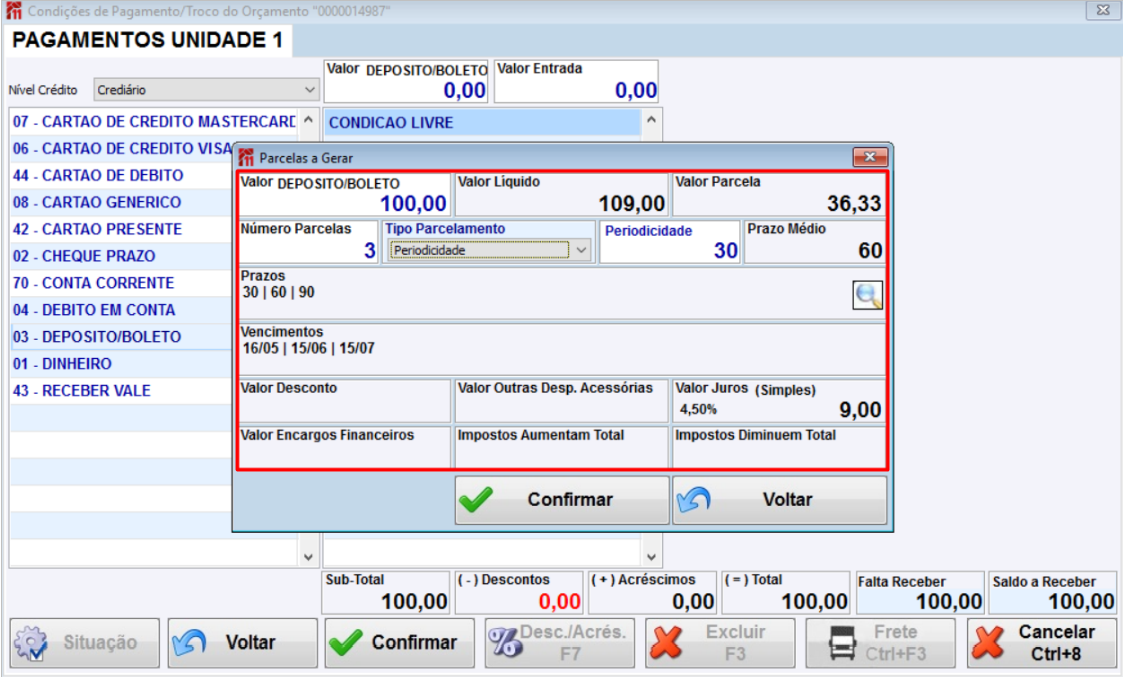Select 08 - CARTAO GENERICO
Image resolution: width=1123 pixels, height=677 pixels.
tap(122, 203)
